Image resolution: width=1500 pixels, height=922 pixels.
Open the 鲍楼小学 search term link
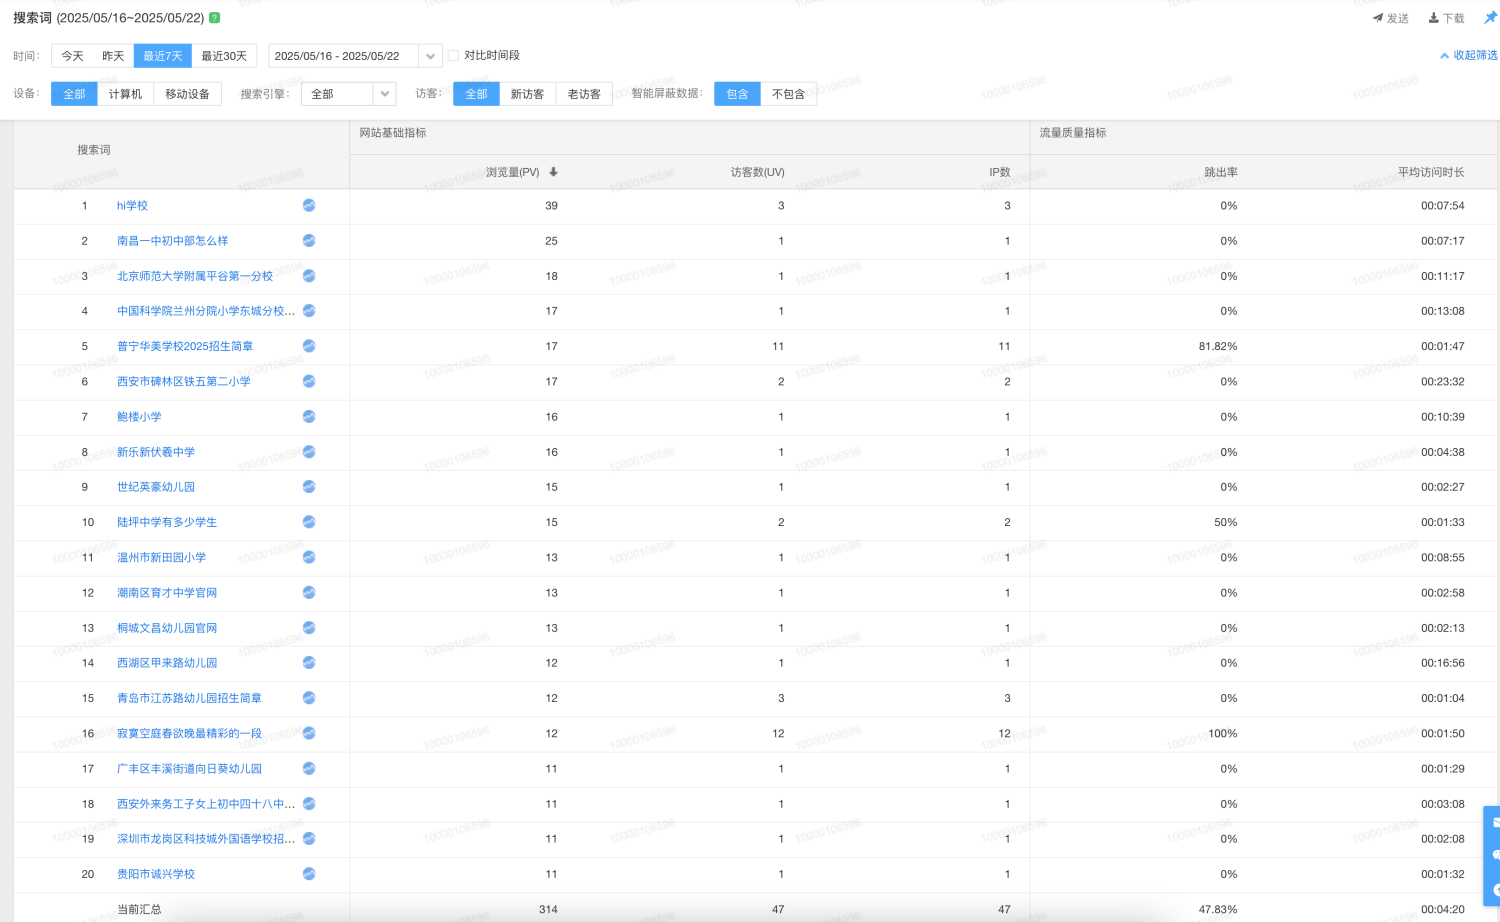pyautogui.click(x=139, y=416)
